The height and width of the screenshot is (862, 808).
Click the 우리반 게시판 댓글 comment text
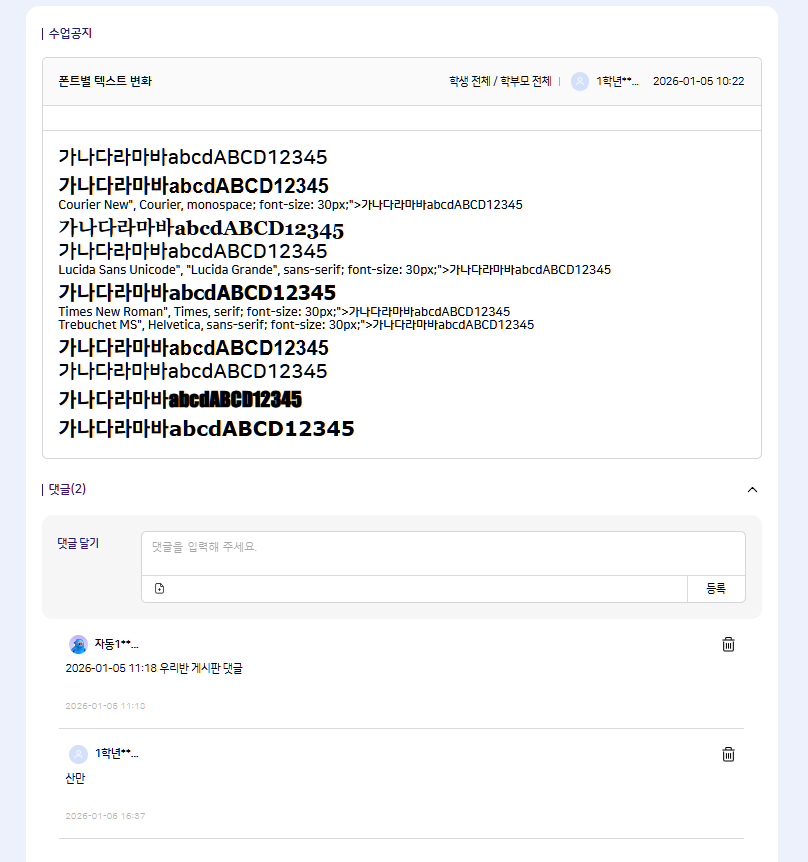pyautogui.click(x=153, y=668)
